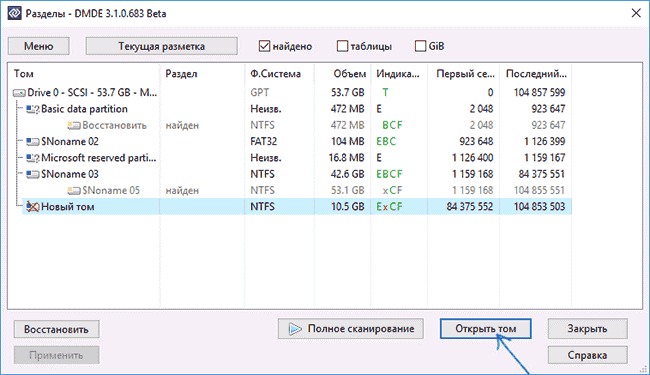Sort by the Том column header

point(24,74)
